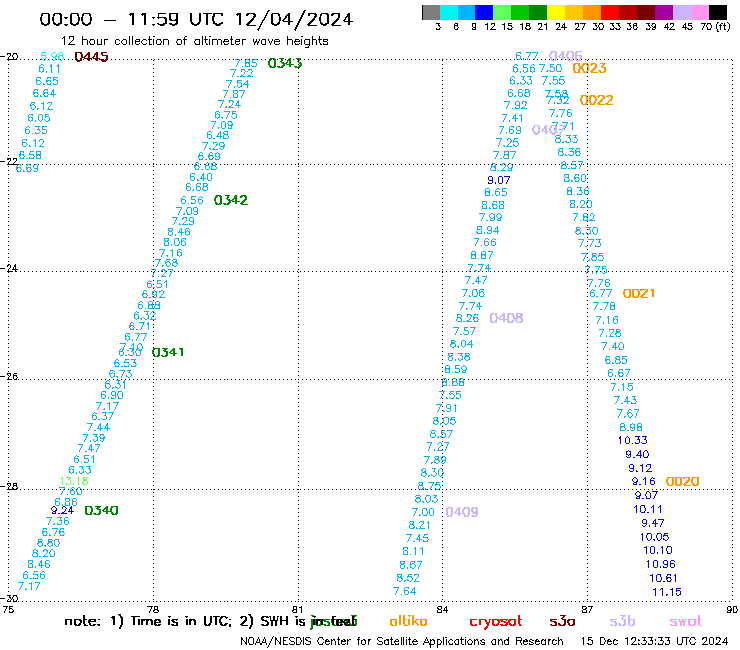Select the wave height value 7.91
The image size is (740, 650).
pos(446,408)
